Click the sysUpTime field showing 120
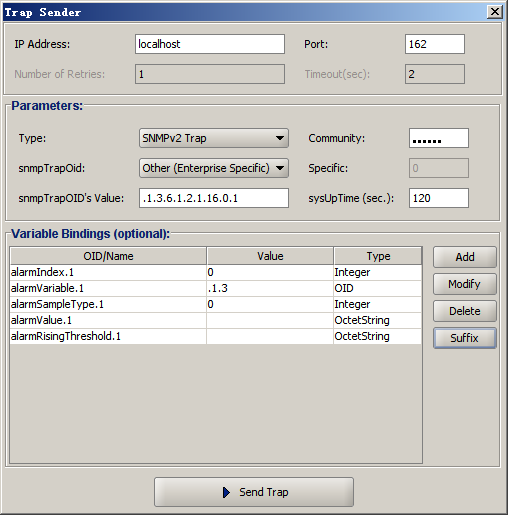508x515 pixels. click(x=439, y=198)
